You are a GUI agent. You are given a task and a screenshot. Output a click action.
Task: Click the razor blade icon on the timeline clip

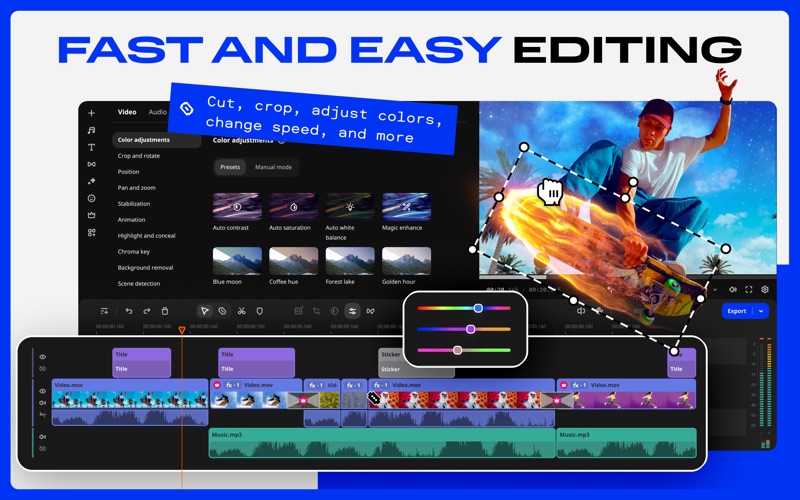pyautogui.click(x=374, y=398)
